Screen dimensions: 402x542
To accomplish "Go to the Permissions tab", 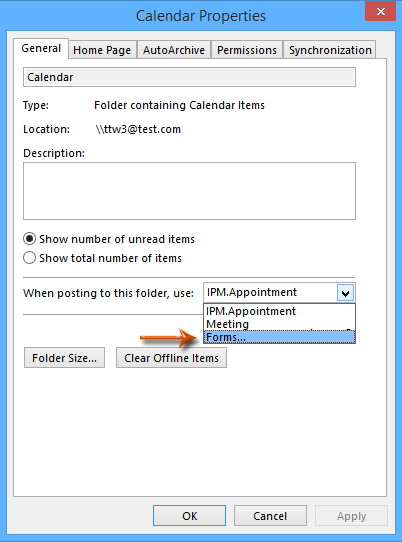I will tap(247, 50).
